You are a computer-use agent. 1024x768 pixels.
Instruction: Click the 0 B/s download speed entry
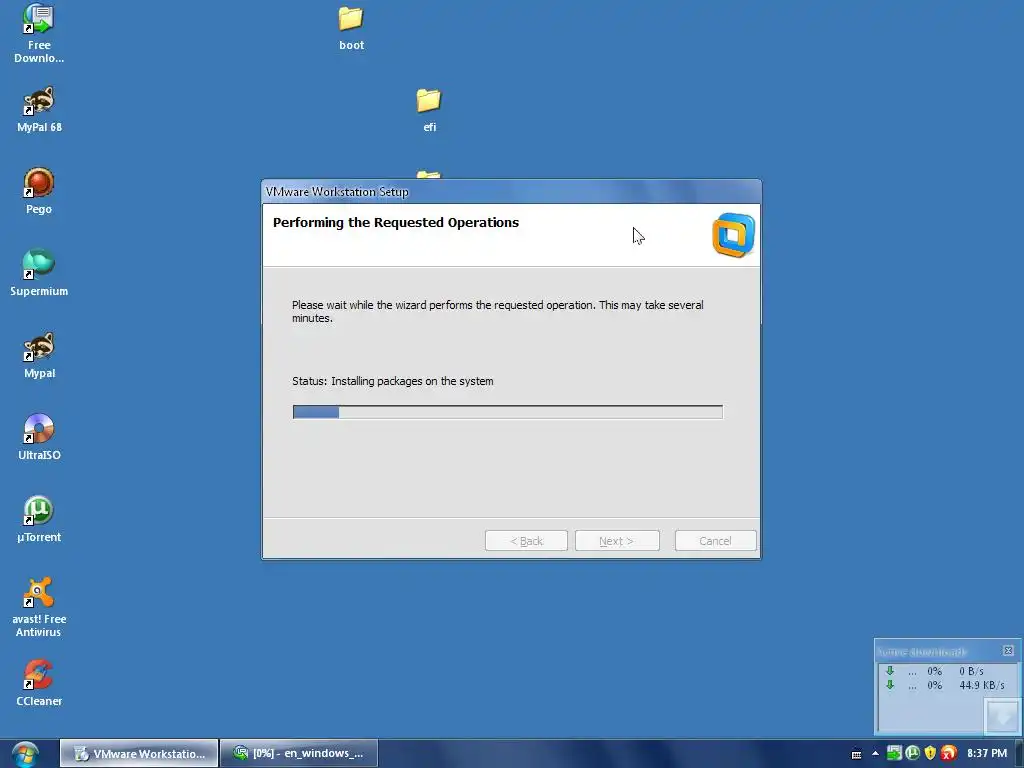[x=971, y=671]
